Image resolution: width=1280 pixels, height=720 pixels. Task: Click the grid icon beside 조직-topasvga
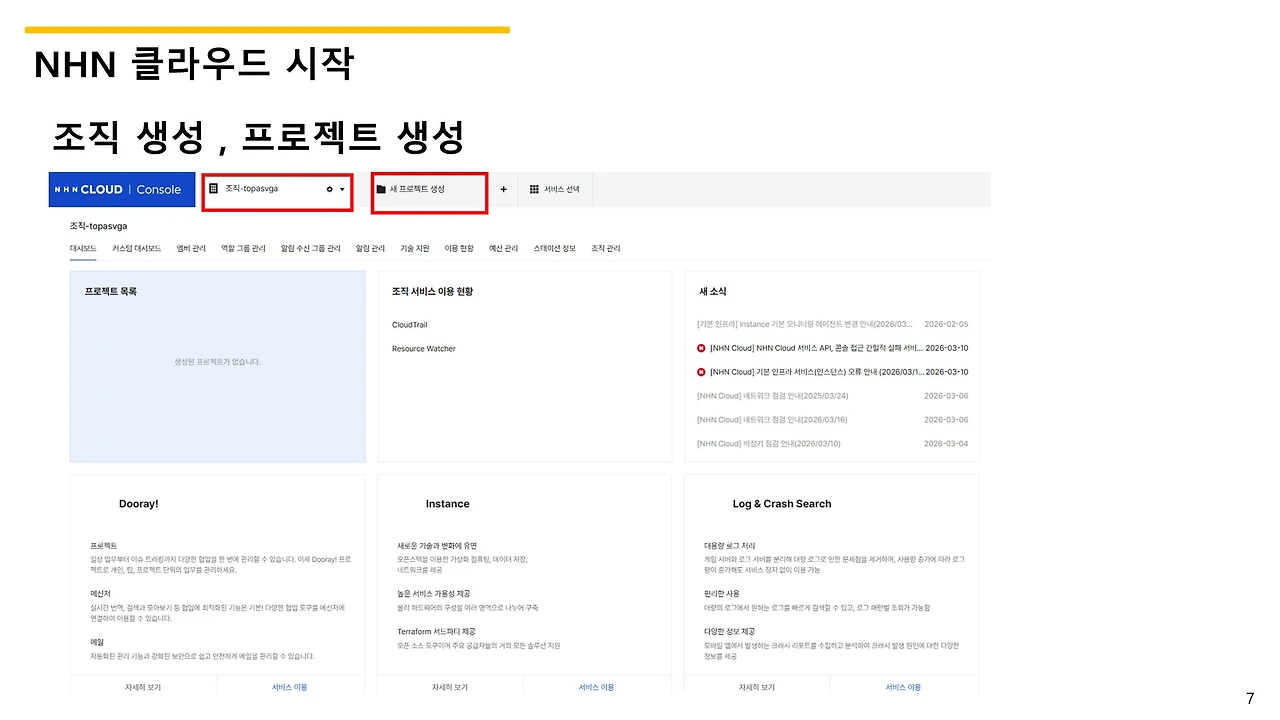pyautogui.click(x=214, y=189)
